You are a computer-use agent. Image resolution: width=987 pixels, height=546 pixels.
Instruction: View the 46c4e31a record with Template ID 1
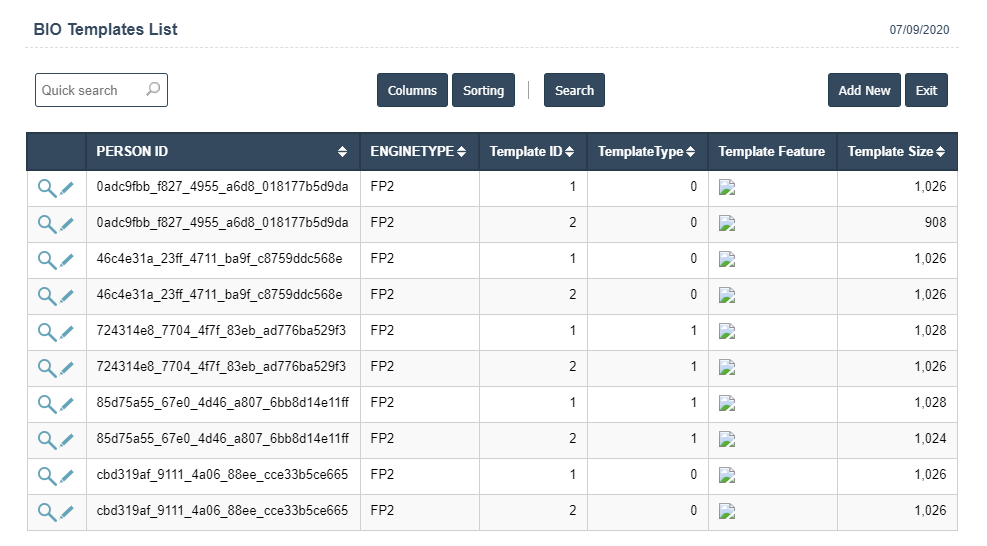pos(46,259)
